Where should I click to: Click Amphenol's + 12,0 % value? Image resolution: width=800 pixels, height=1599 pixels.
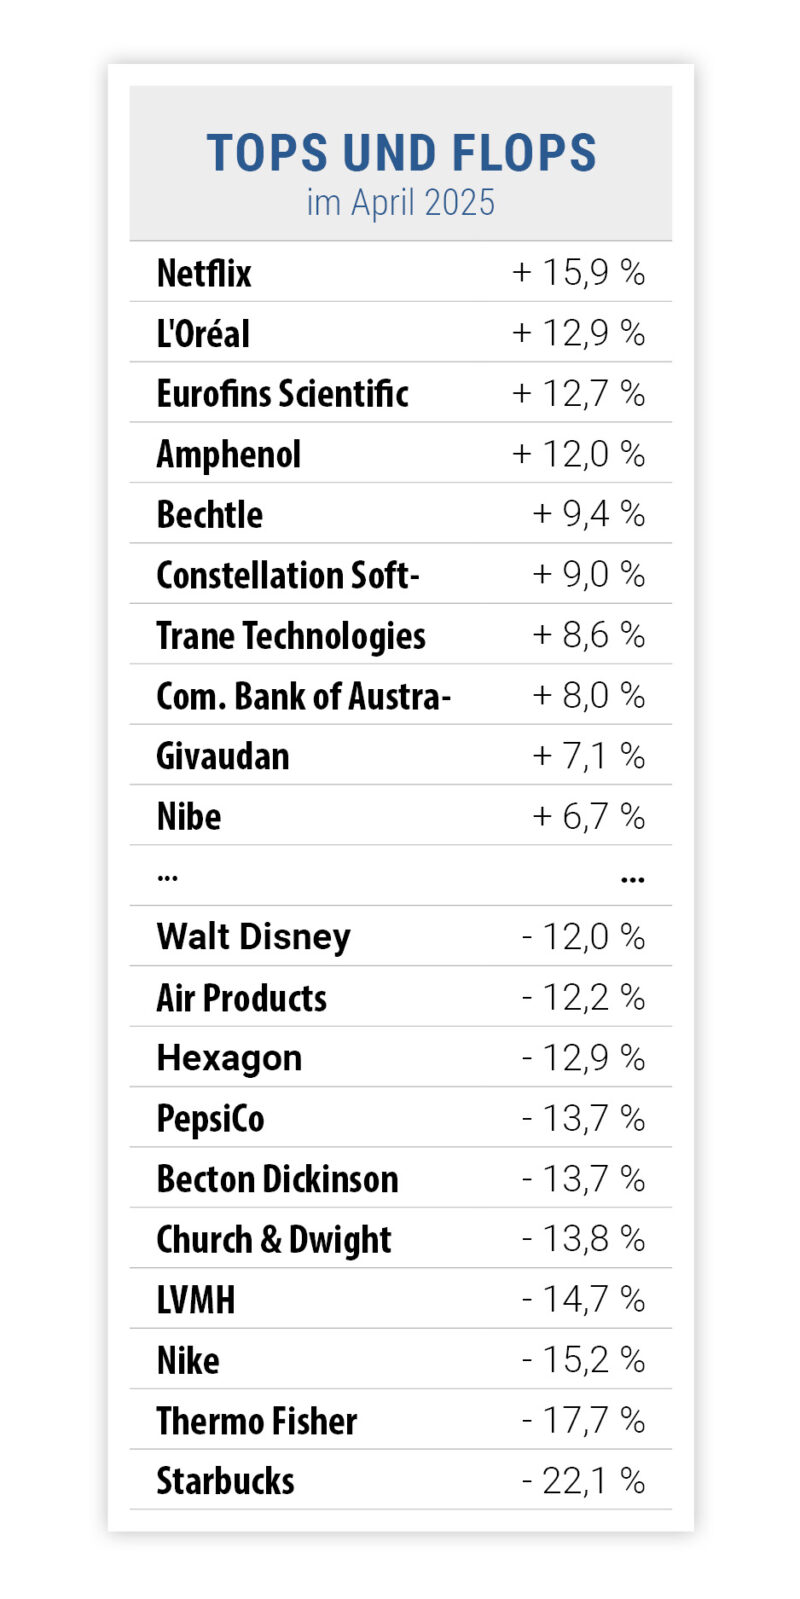click(578, 454)
